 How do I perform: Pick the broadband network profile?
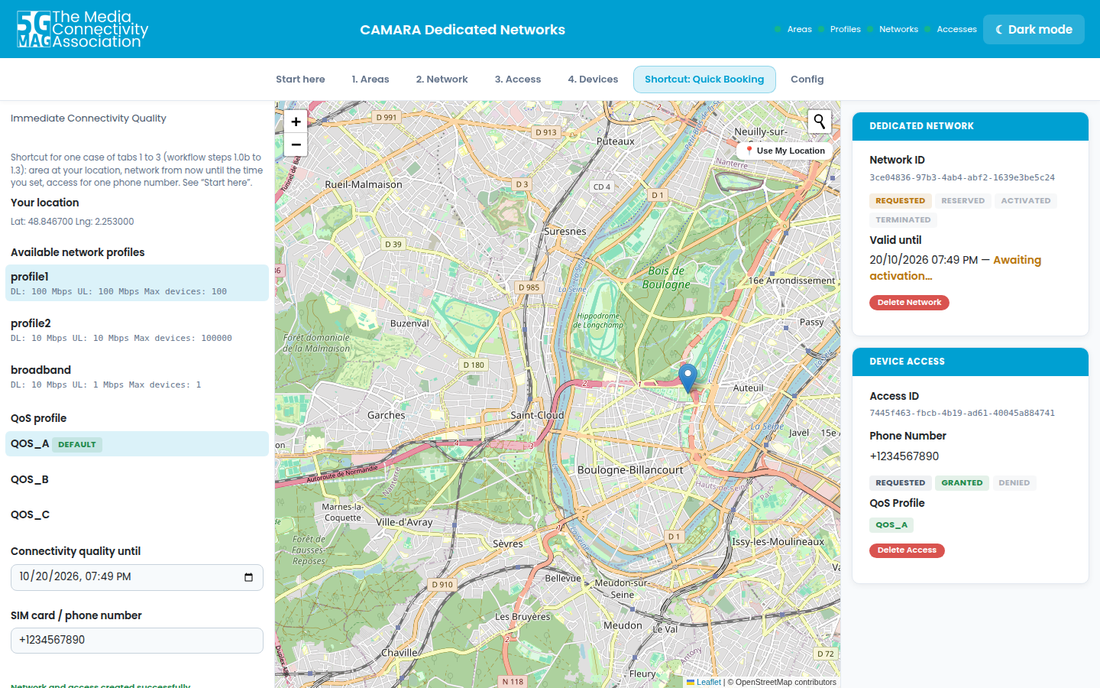coord(137,376)
